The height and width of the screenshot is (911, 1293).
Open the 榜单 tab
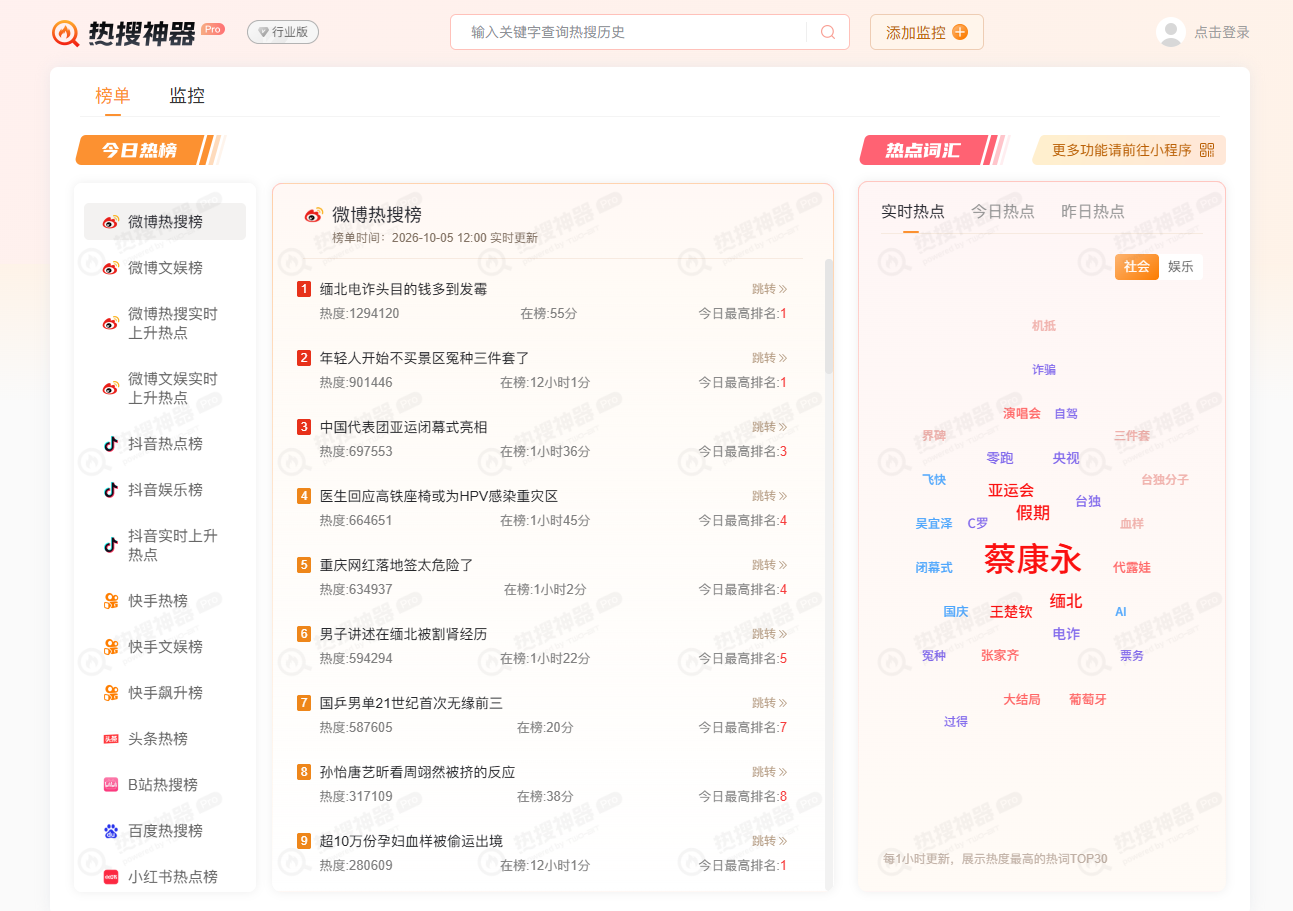tap(113, 96)
